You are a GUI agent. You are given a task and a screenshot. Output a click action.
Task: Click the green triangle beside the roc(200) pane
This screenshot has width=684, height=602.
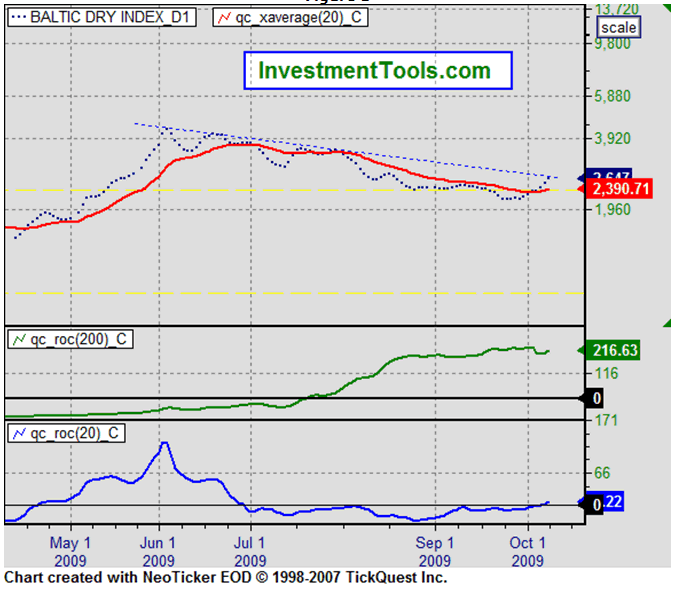click(x=663, y=324)
